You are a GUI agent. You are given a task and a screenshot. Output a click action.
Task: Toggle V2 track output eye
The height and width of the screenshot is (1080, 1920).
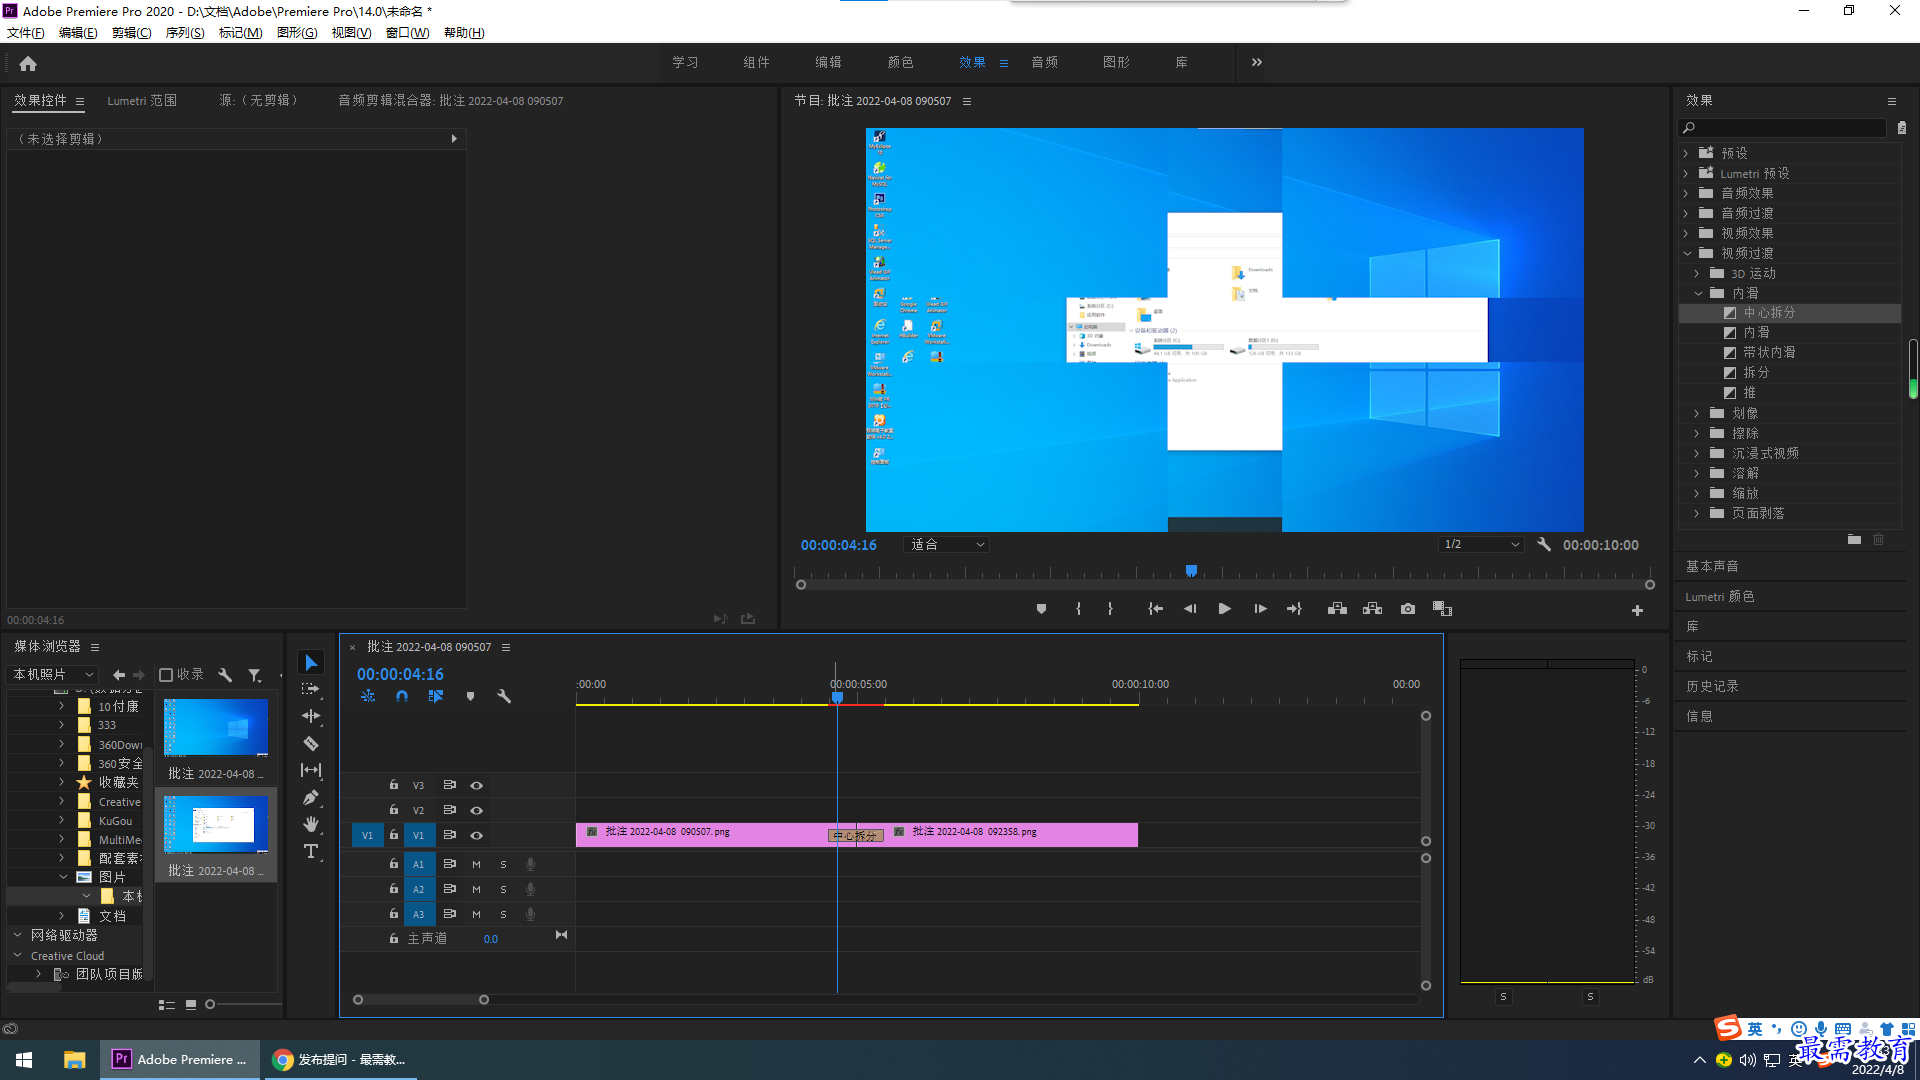(477, 811)
